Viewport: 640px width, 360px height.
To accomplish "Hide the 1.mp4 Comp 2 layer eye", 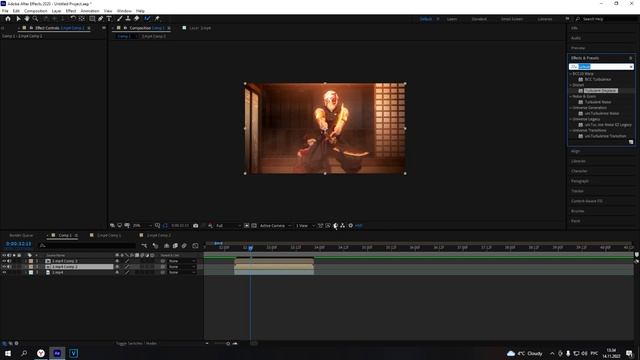I will pos(4,267).
